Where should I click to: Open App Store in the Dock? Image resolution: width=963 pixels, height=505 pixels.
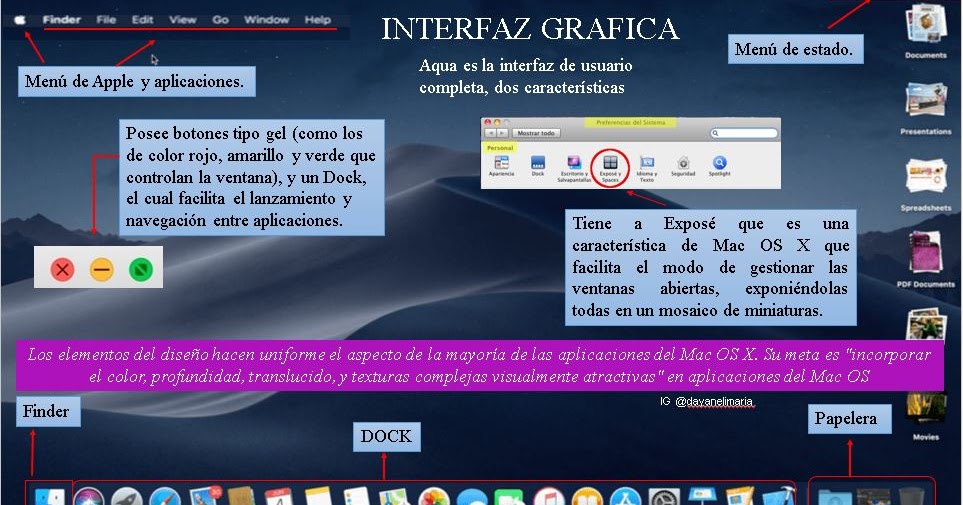[625, 495]
